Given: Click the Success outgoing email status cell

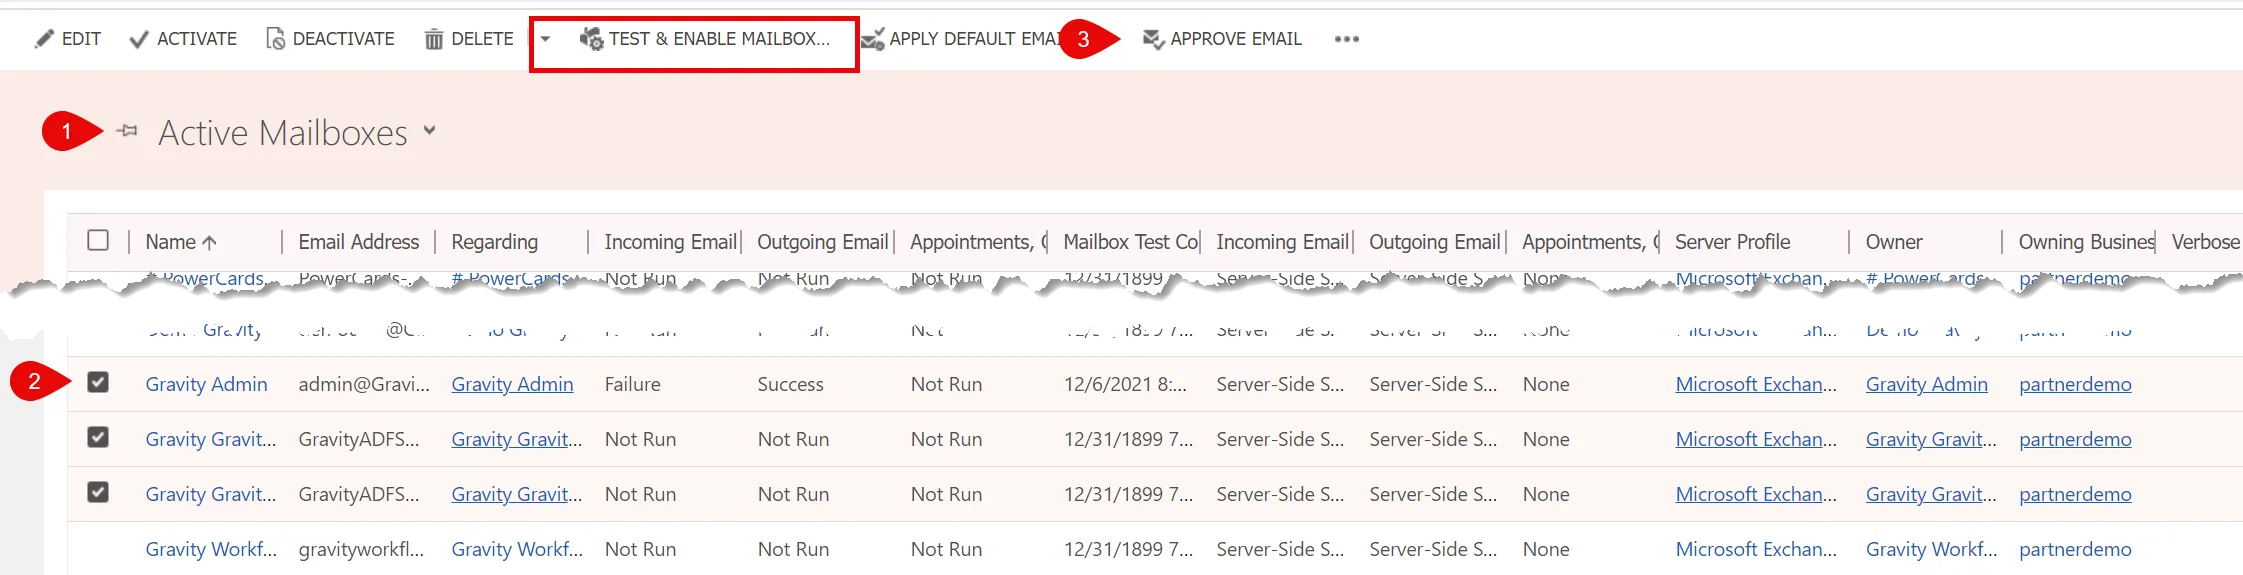Looking at the screenshot, I should coord(791,384).
